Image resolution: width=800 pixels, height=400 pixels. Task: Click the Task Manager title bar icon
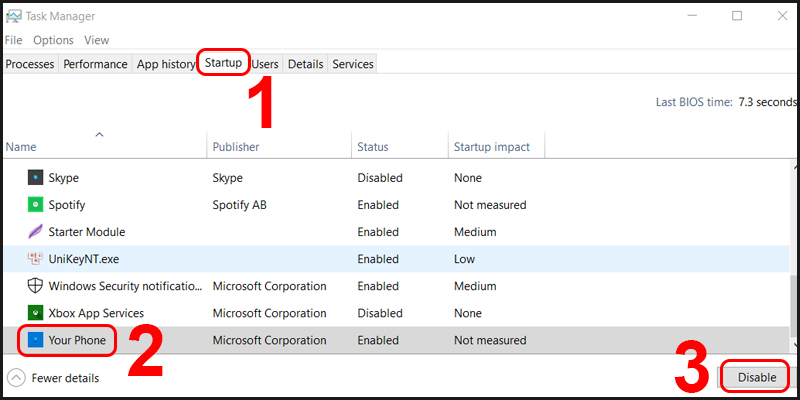click(x=13, y=16)
